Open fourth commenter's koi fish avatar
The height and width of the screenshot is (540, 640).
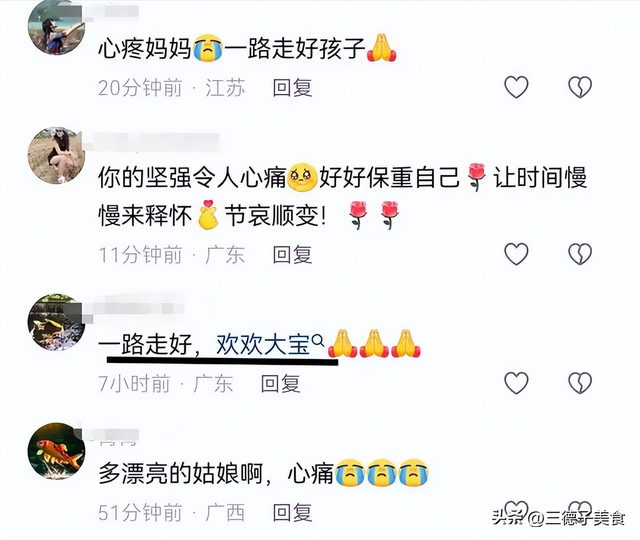[x=56, y=451]
